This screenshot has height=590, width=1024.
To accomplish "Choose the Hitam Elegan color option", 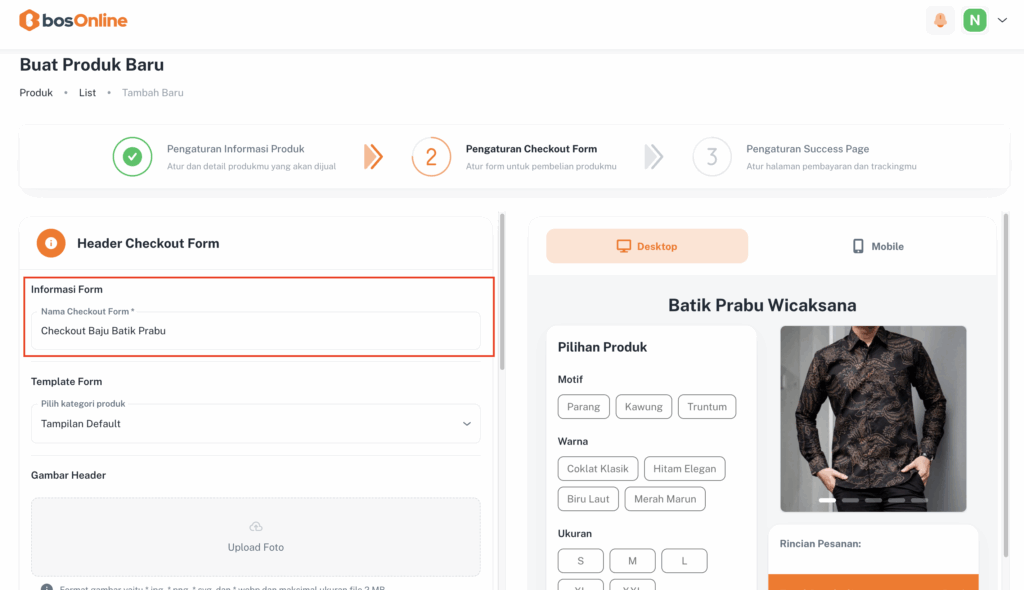I will point(685,469).
